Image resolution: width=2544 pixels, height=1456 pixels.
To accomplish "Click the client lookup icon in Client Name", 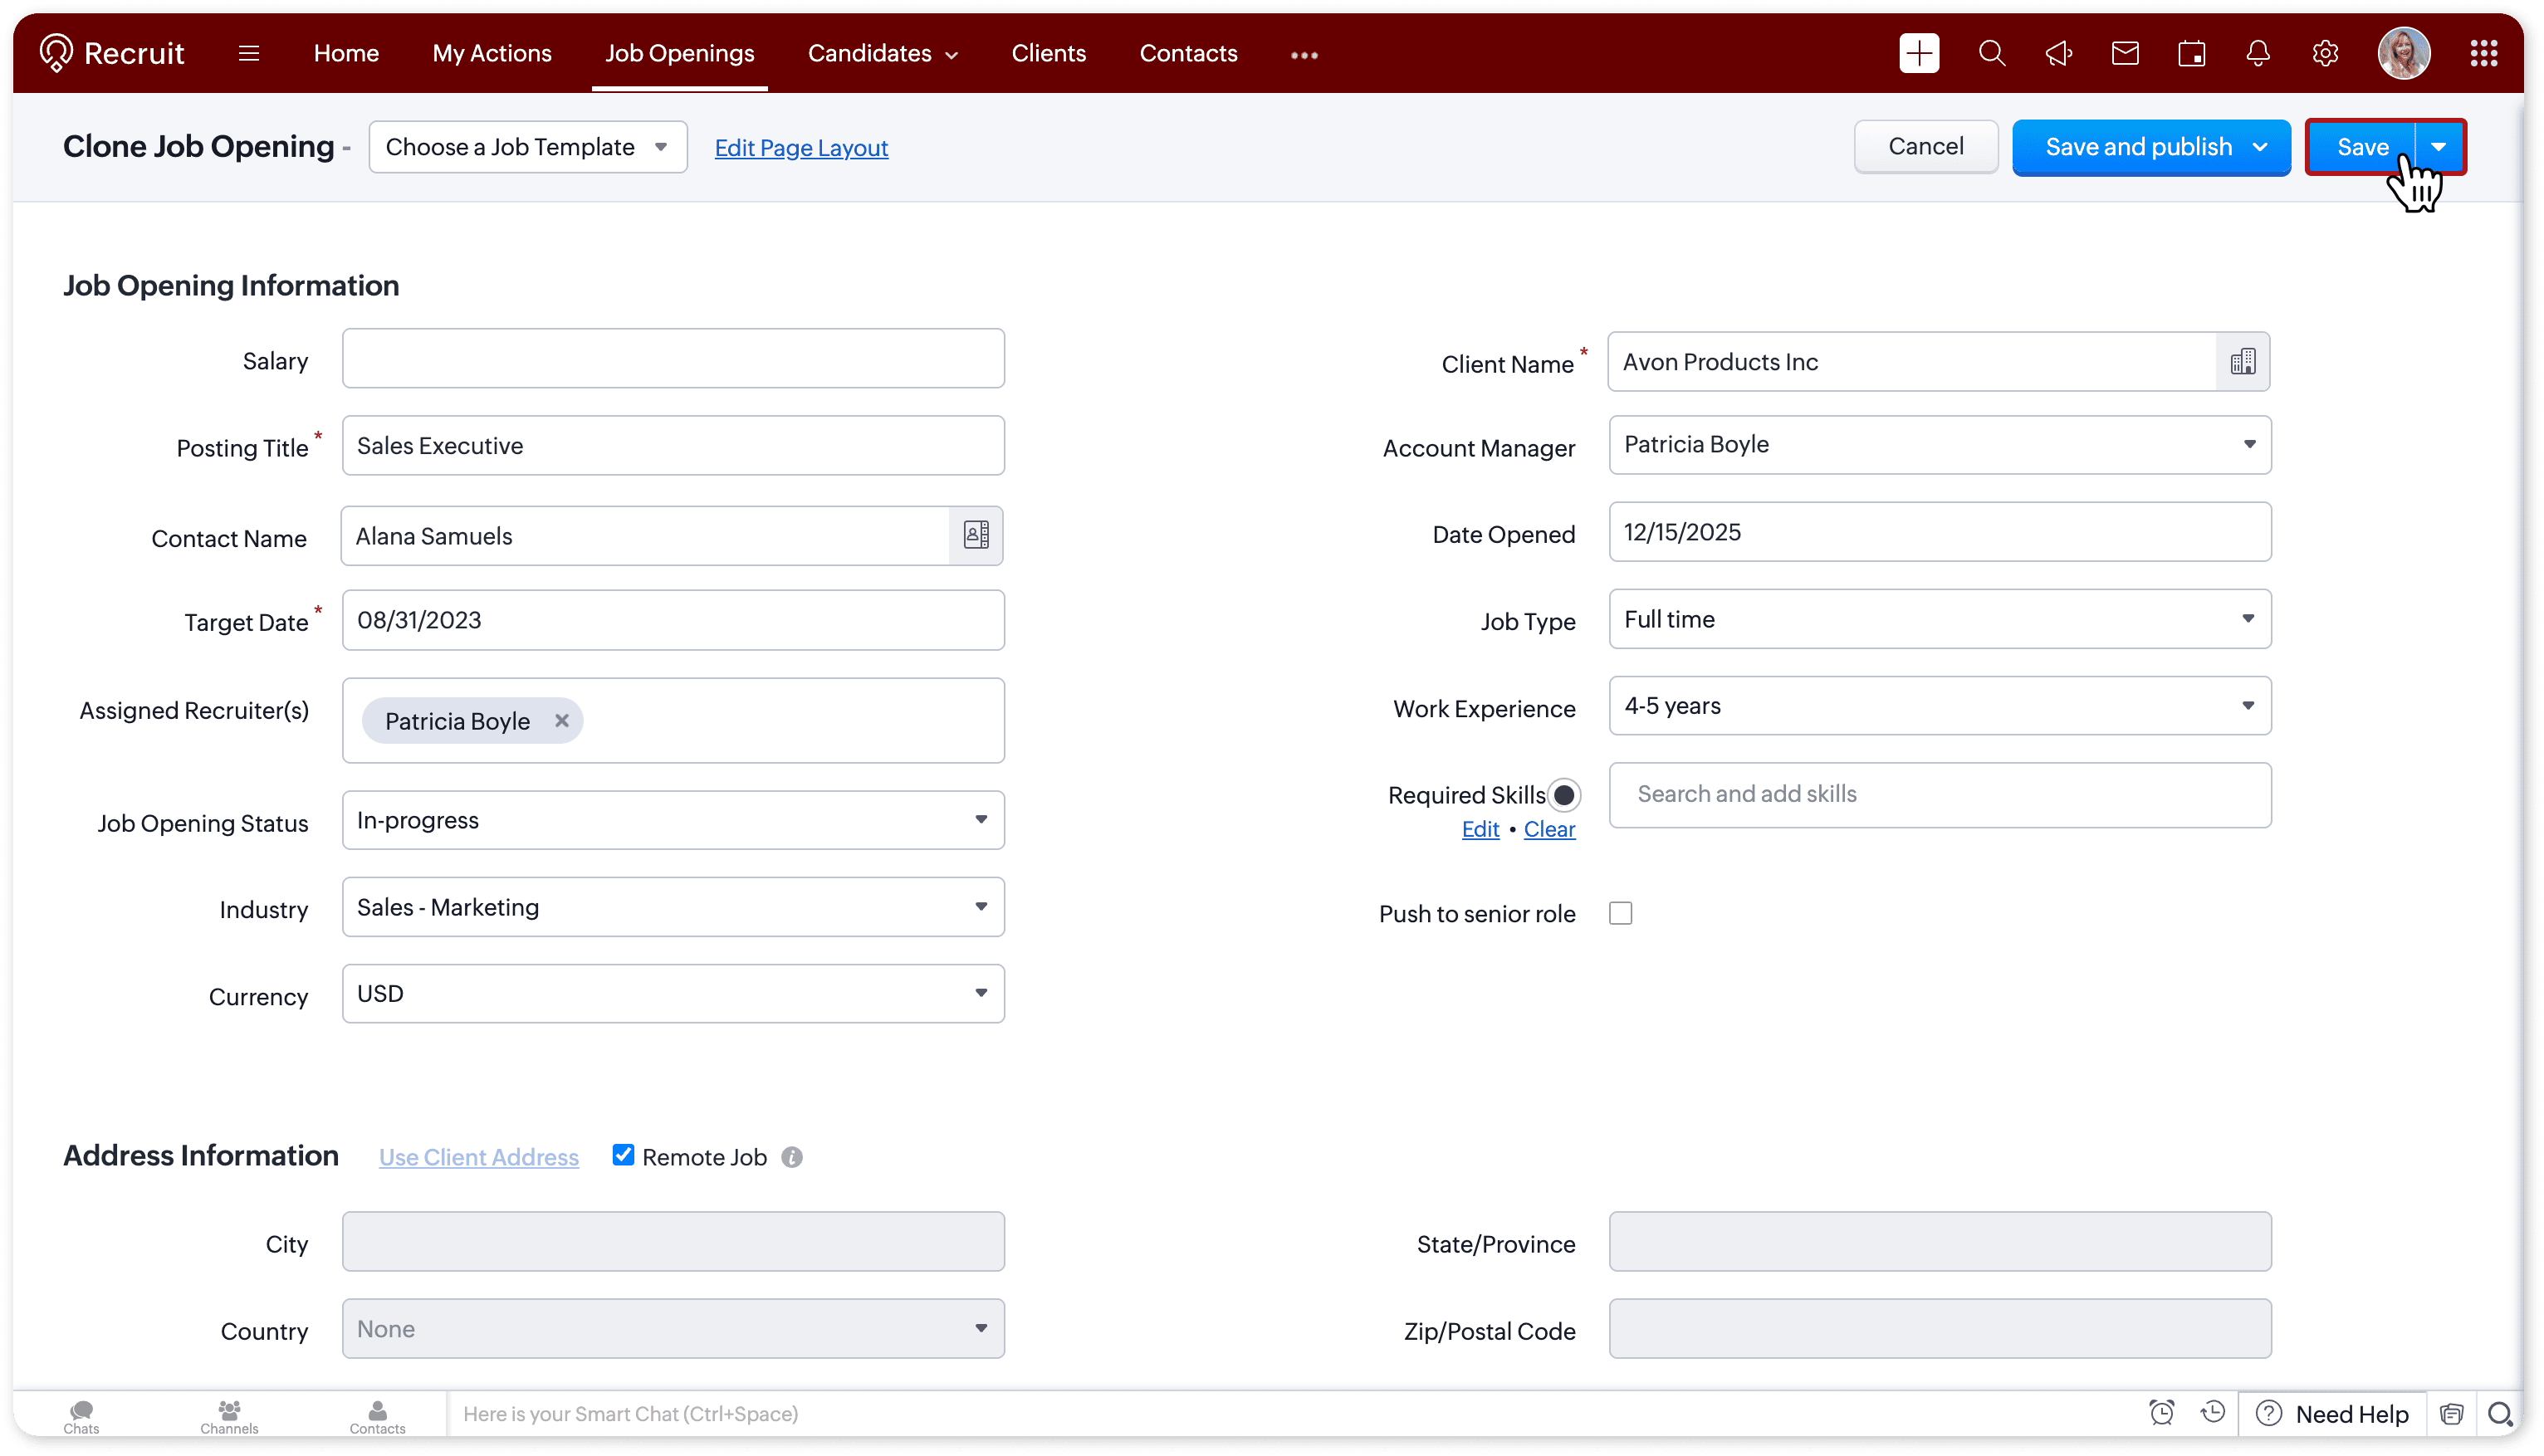I will (x=2242, y=361).
